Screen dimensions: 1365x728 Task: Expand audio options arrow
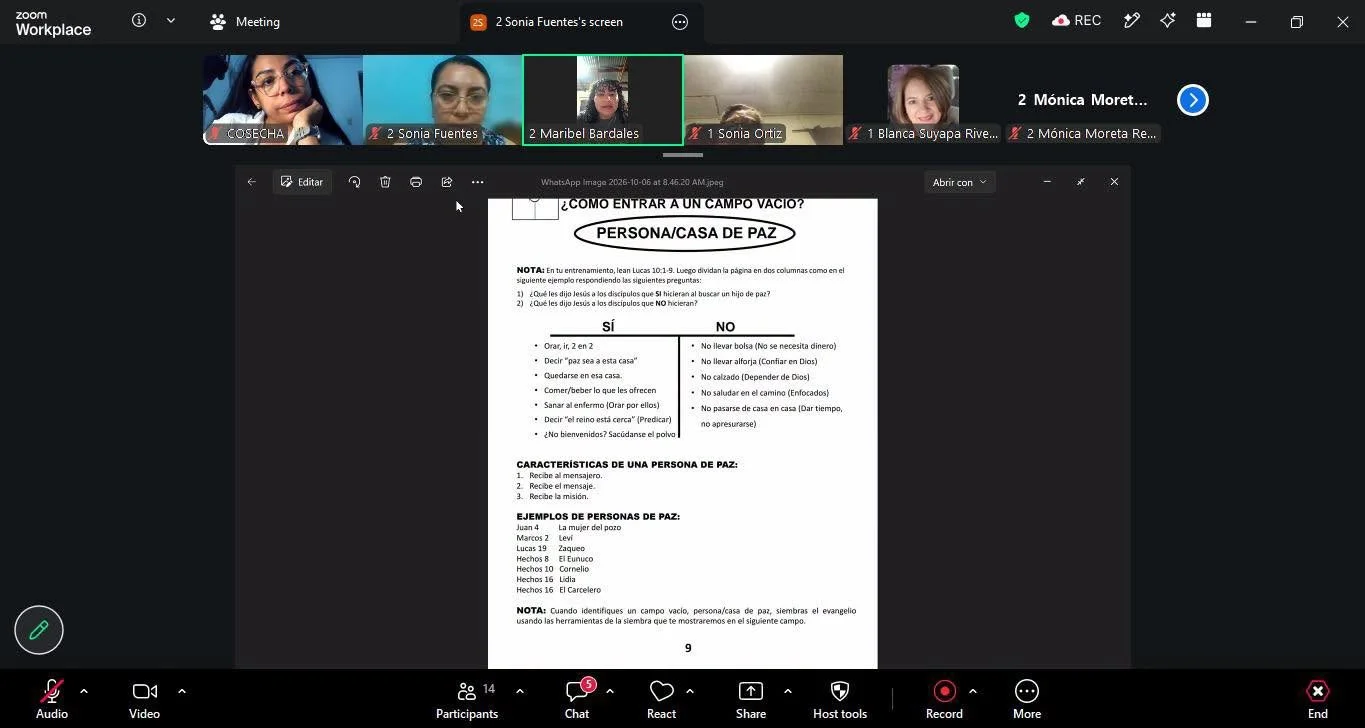[84, 691]
